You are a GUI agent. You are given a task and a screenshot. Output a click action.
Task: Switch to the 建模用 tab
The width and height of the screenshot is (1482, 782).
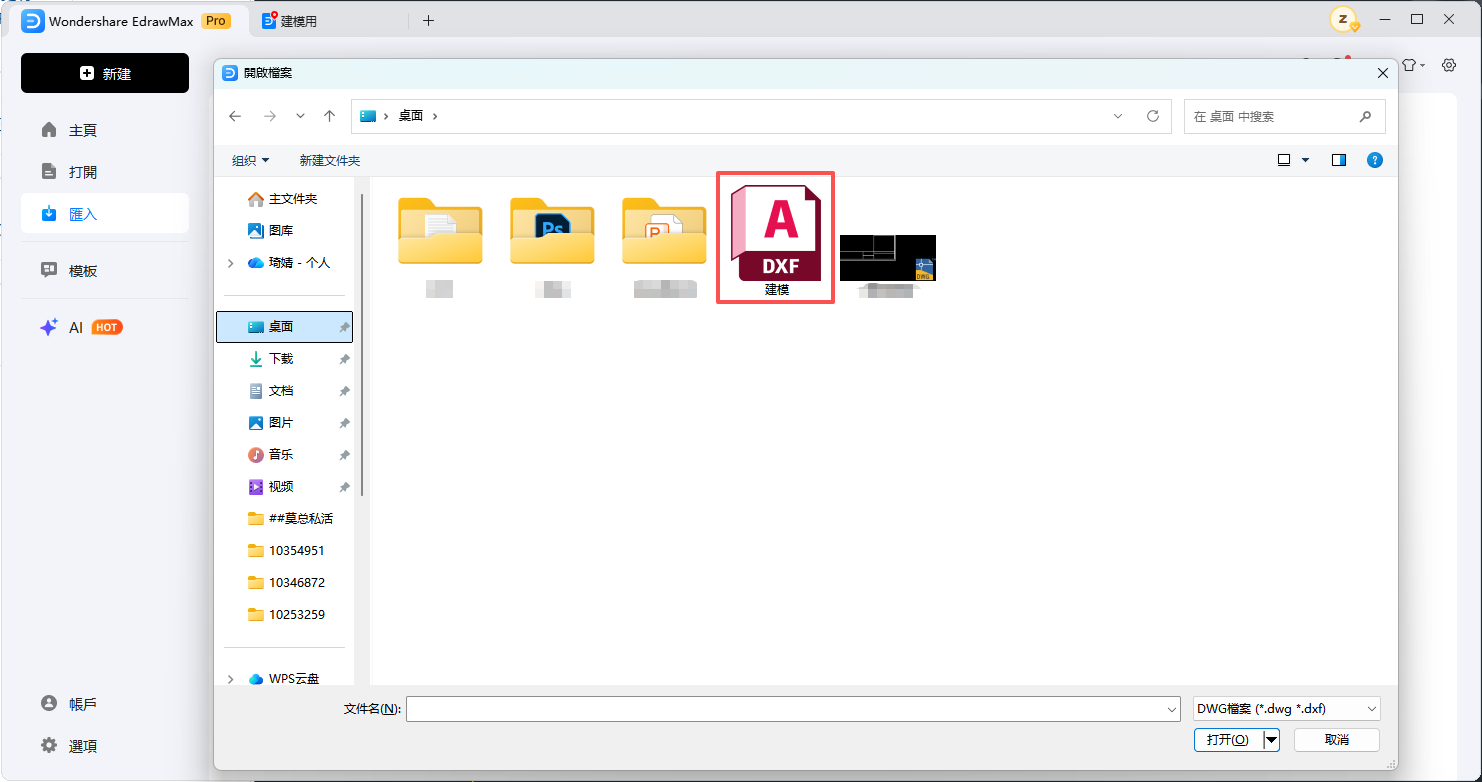297,21
